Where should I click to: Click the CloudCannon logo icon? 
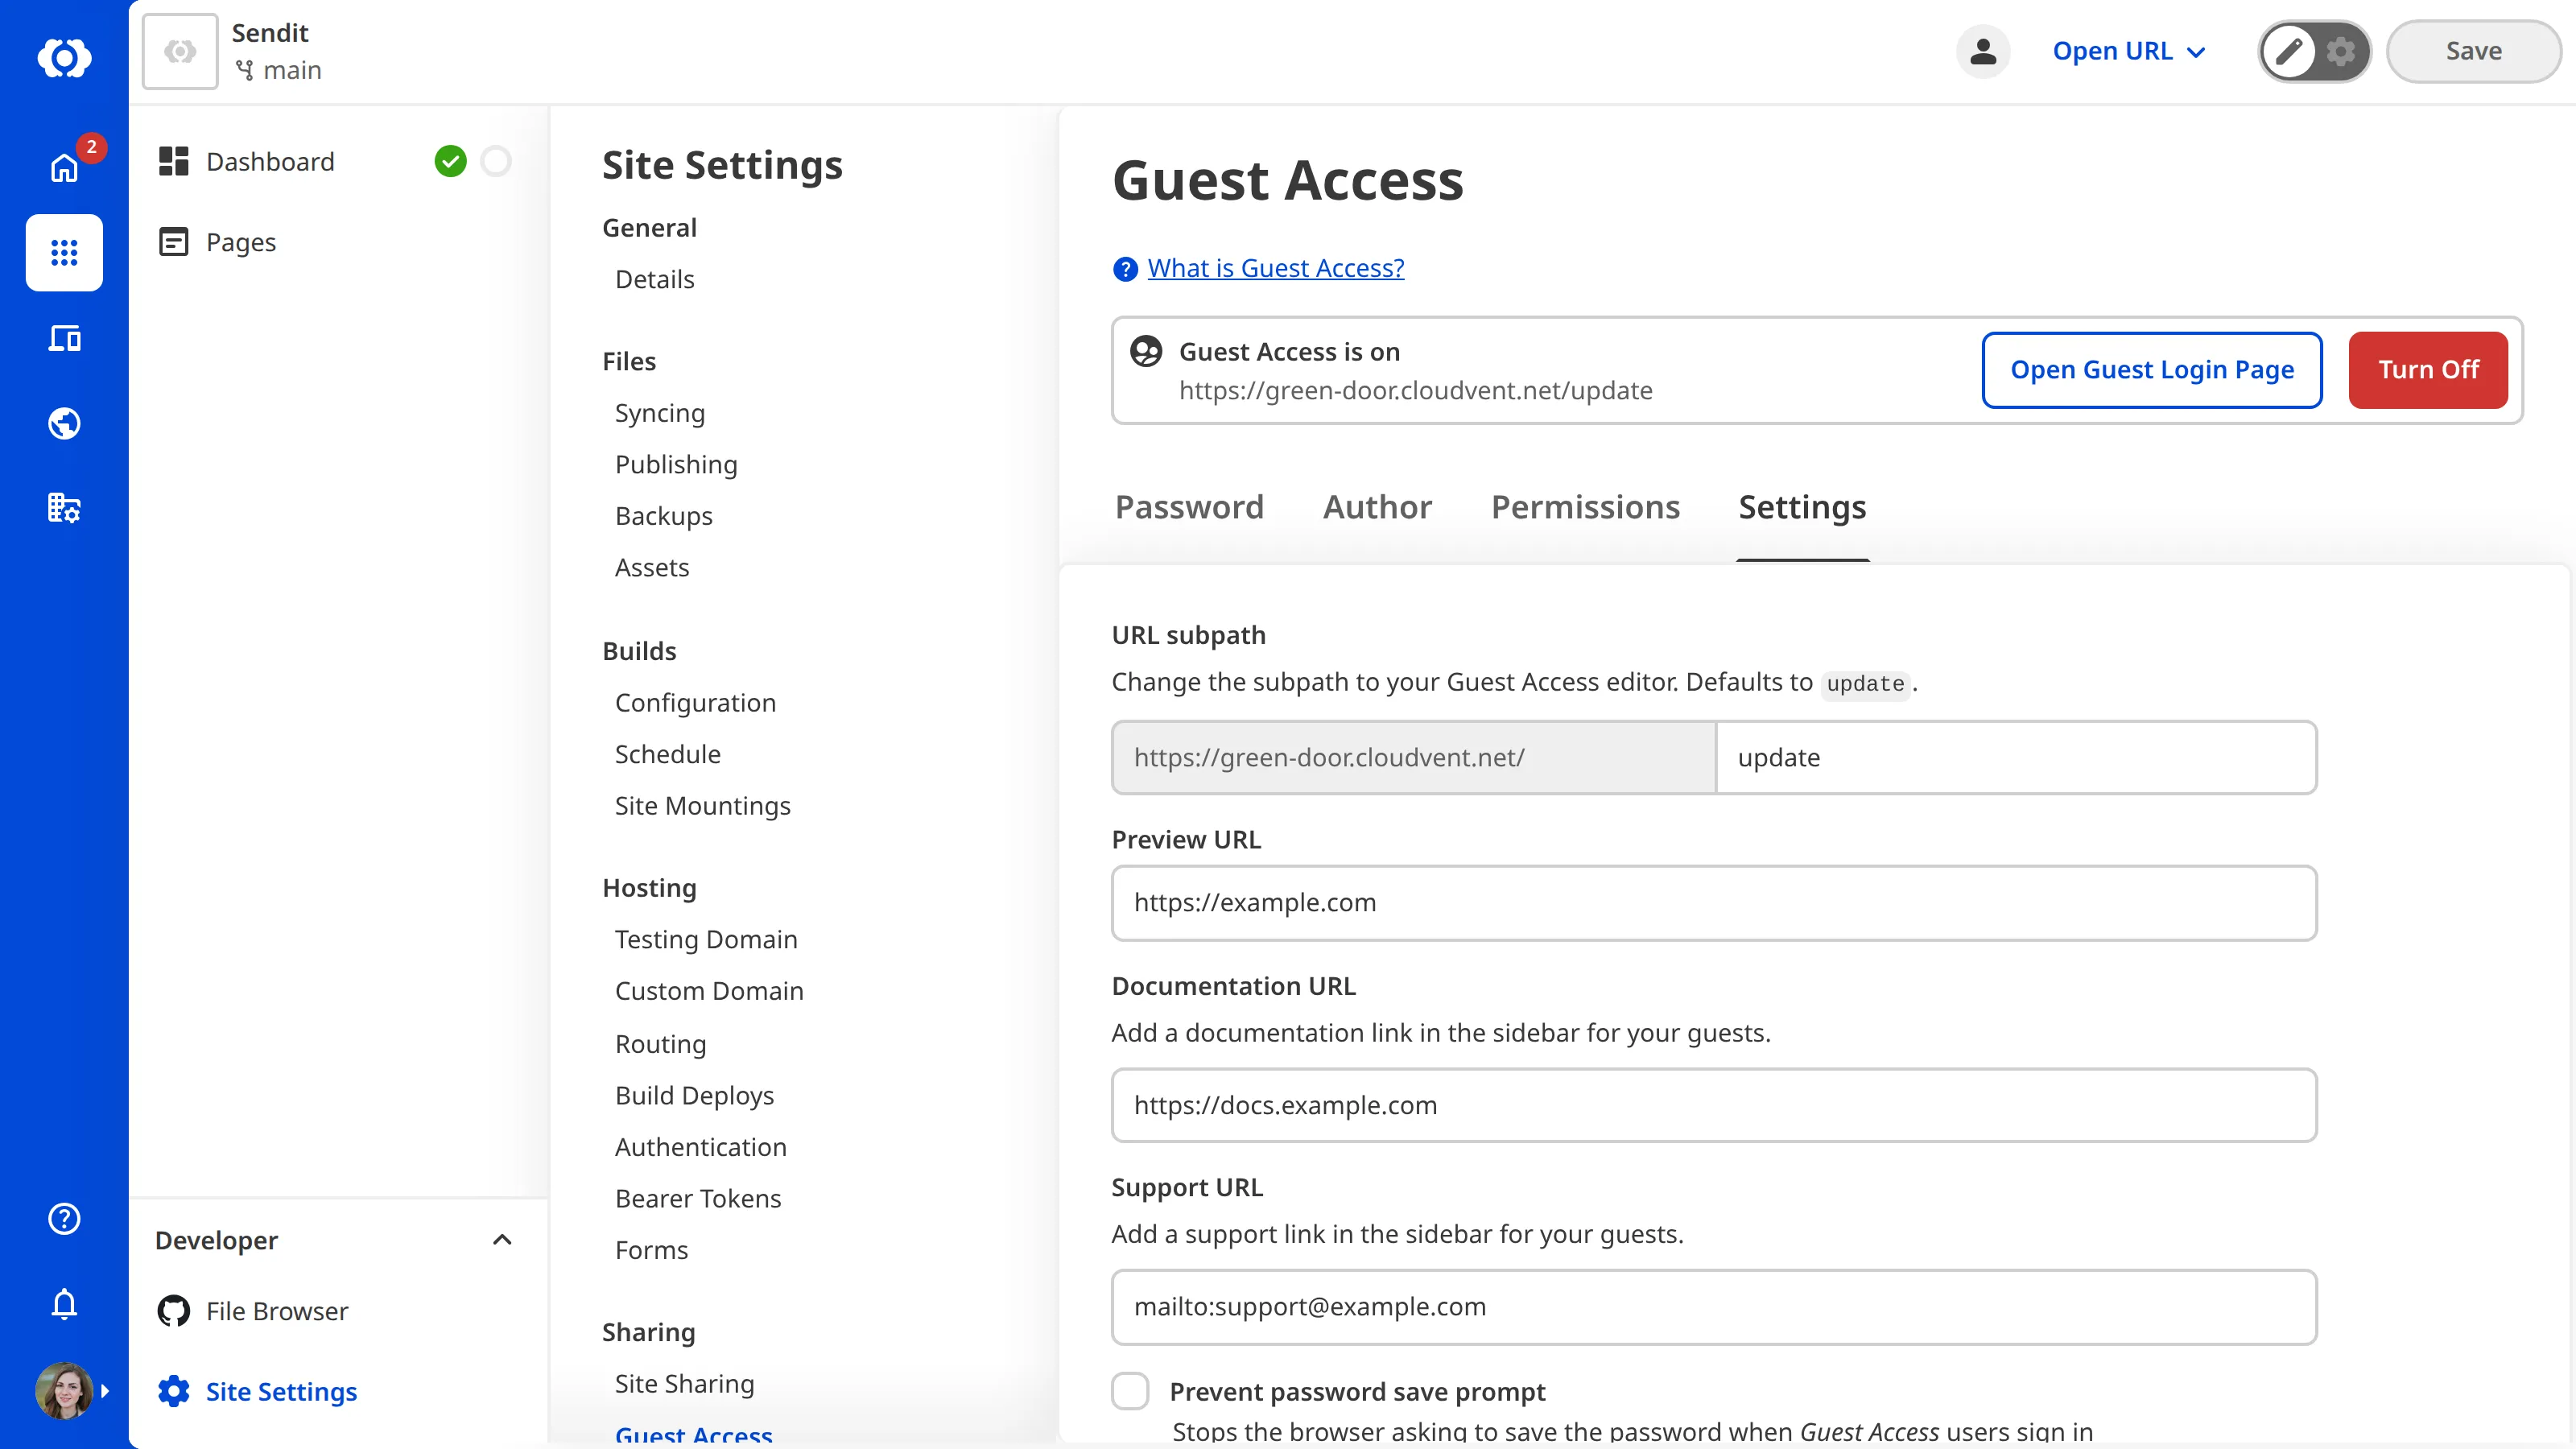pos(64,57)
